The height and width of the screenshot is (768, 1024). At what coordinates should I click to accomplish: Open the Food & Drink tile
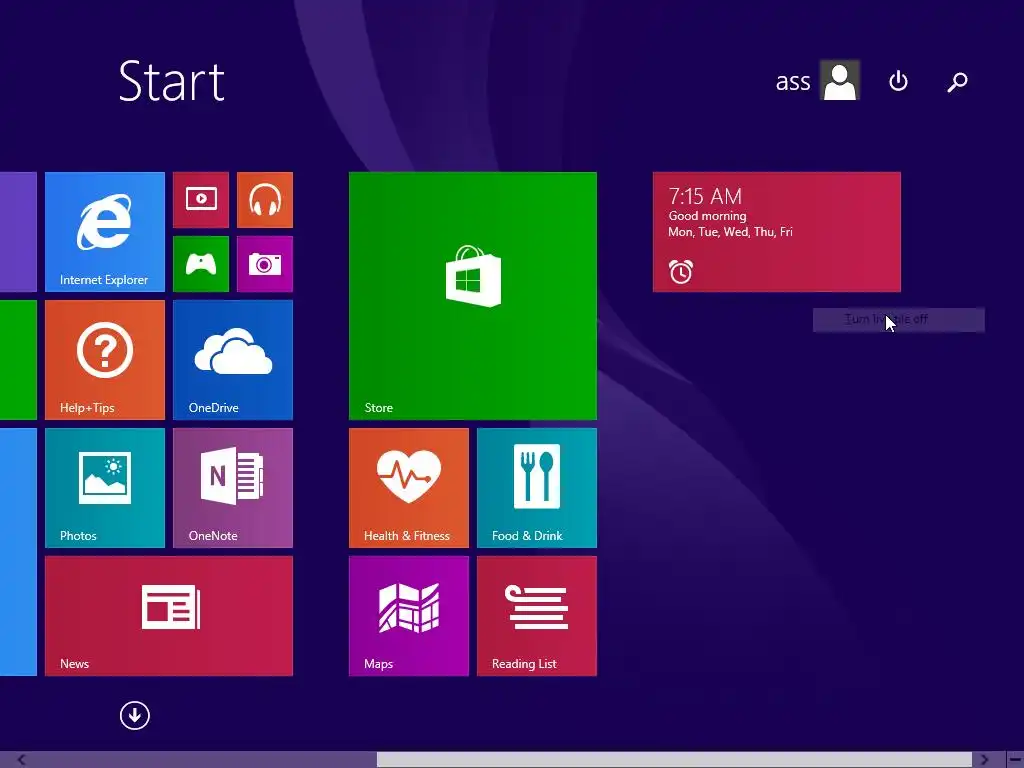(537, 488)
